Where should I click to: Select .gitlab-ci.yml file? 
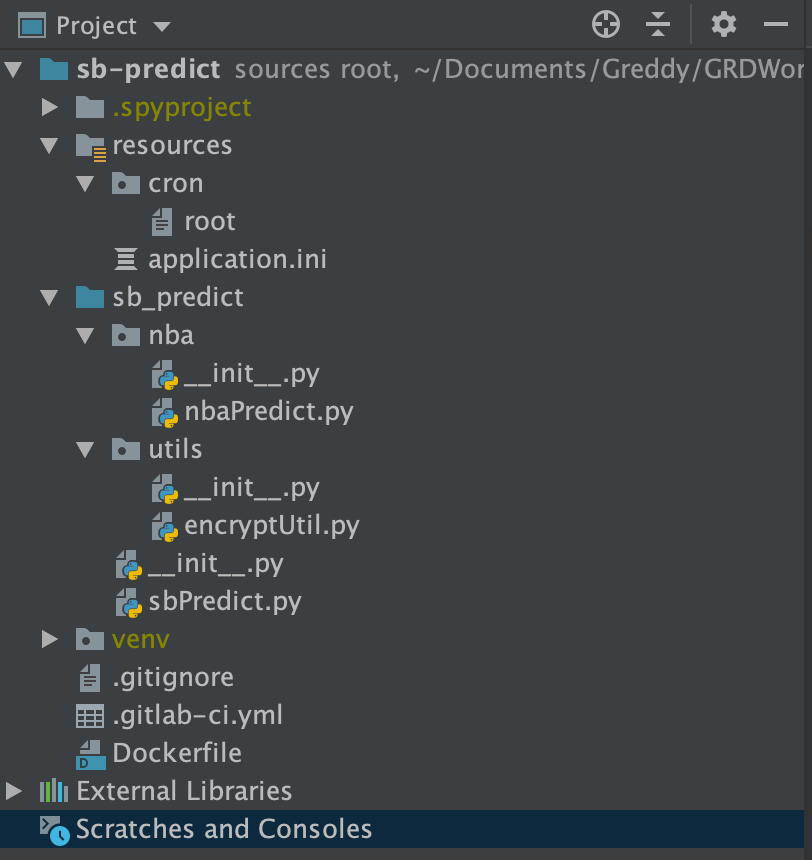point(197,715)
